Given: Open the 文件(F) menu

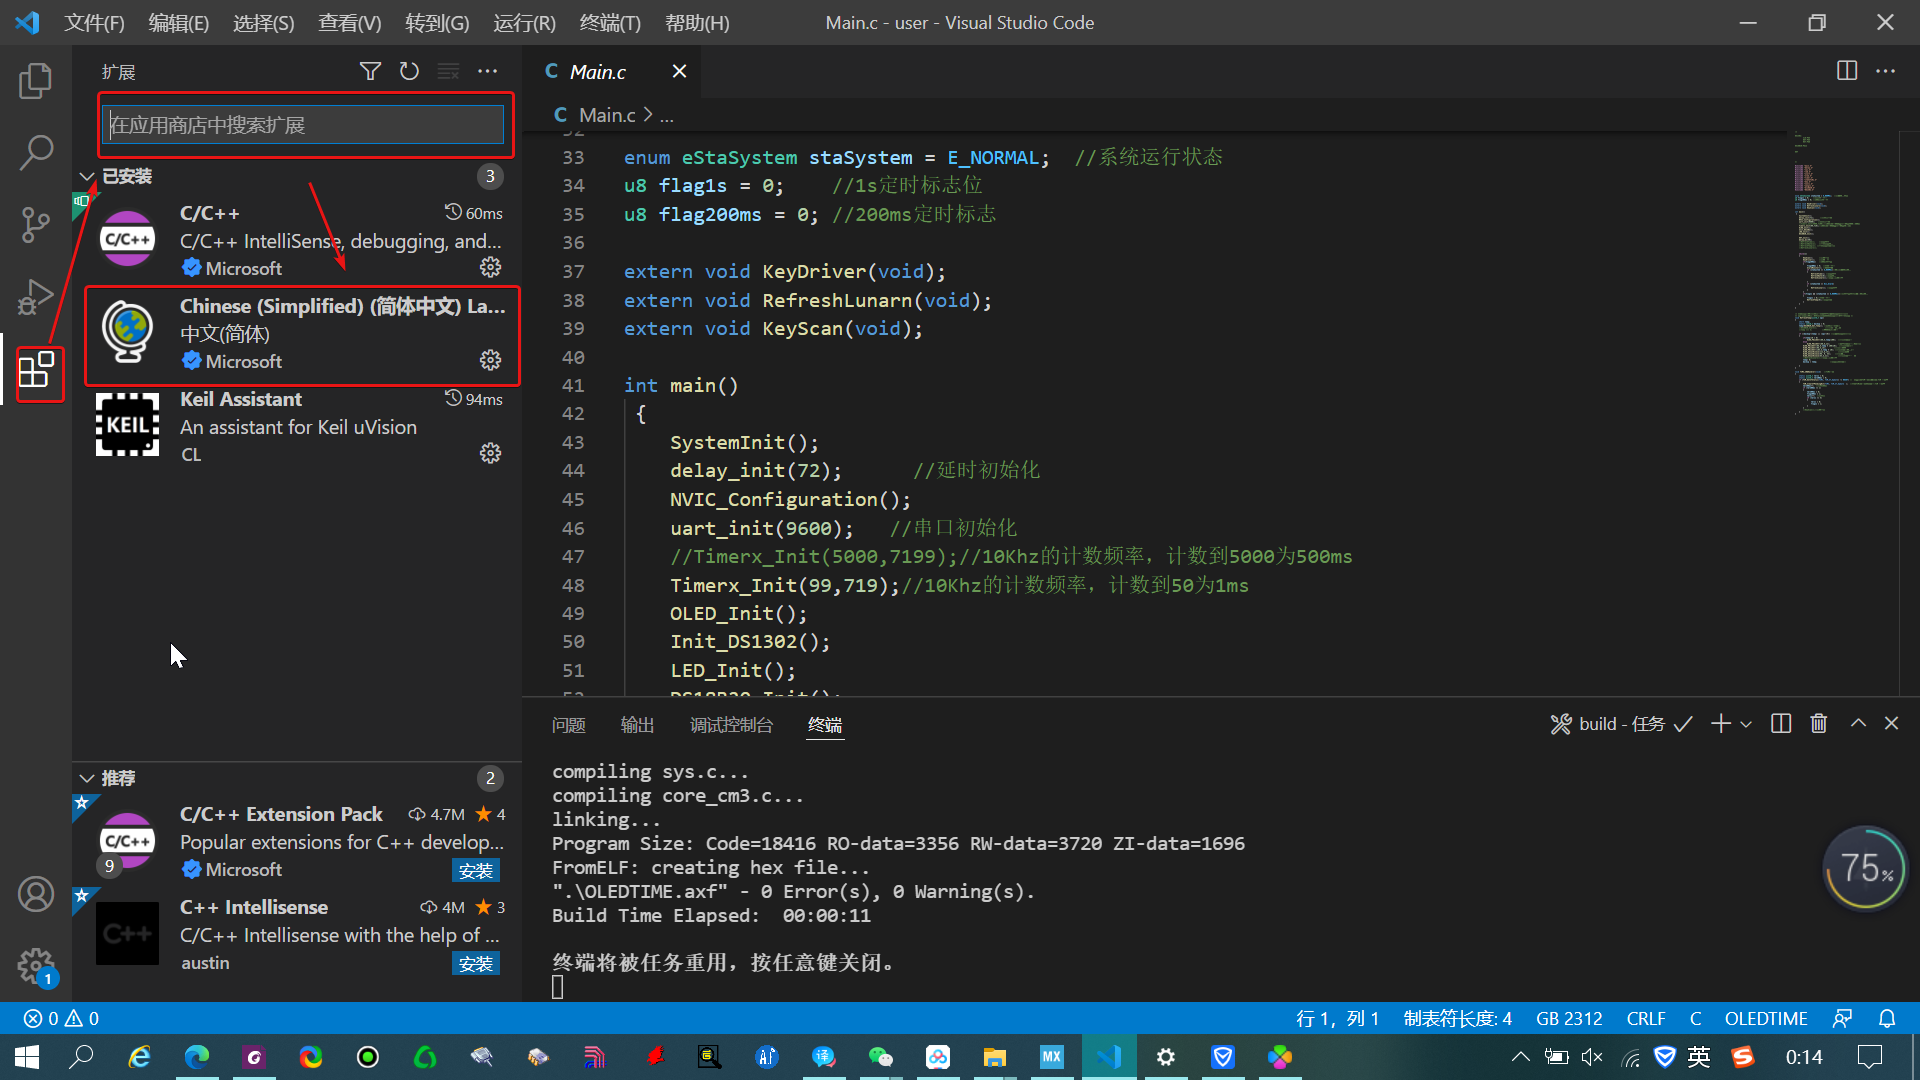Looking at the screenshot, I should point(93,22).
